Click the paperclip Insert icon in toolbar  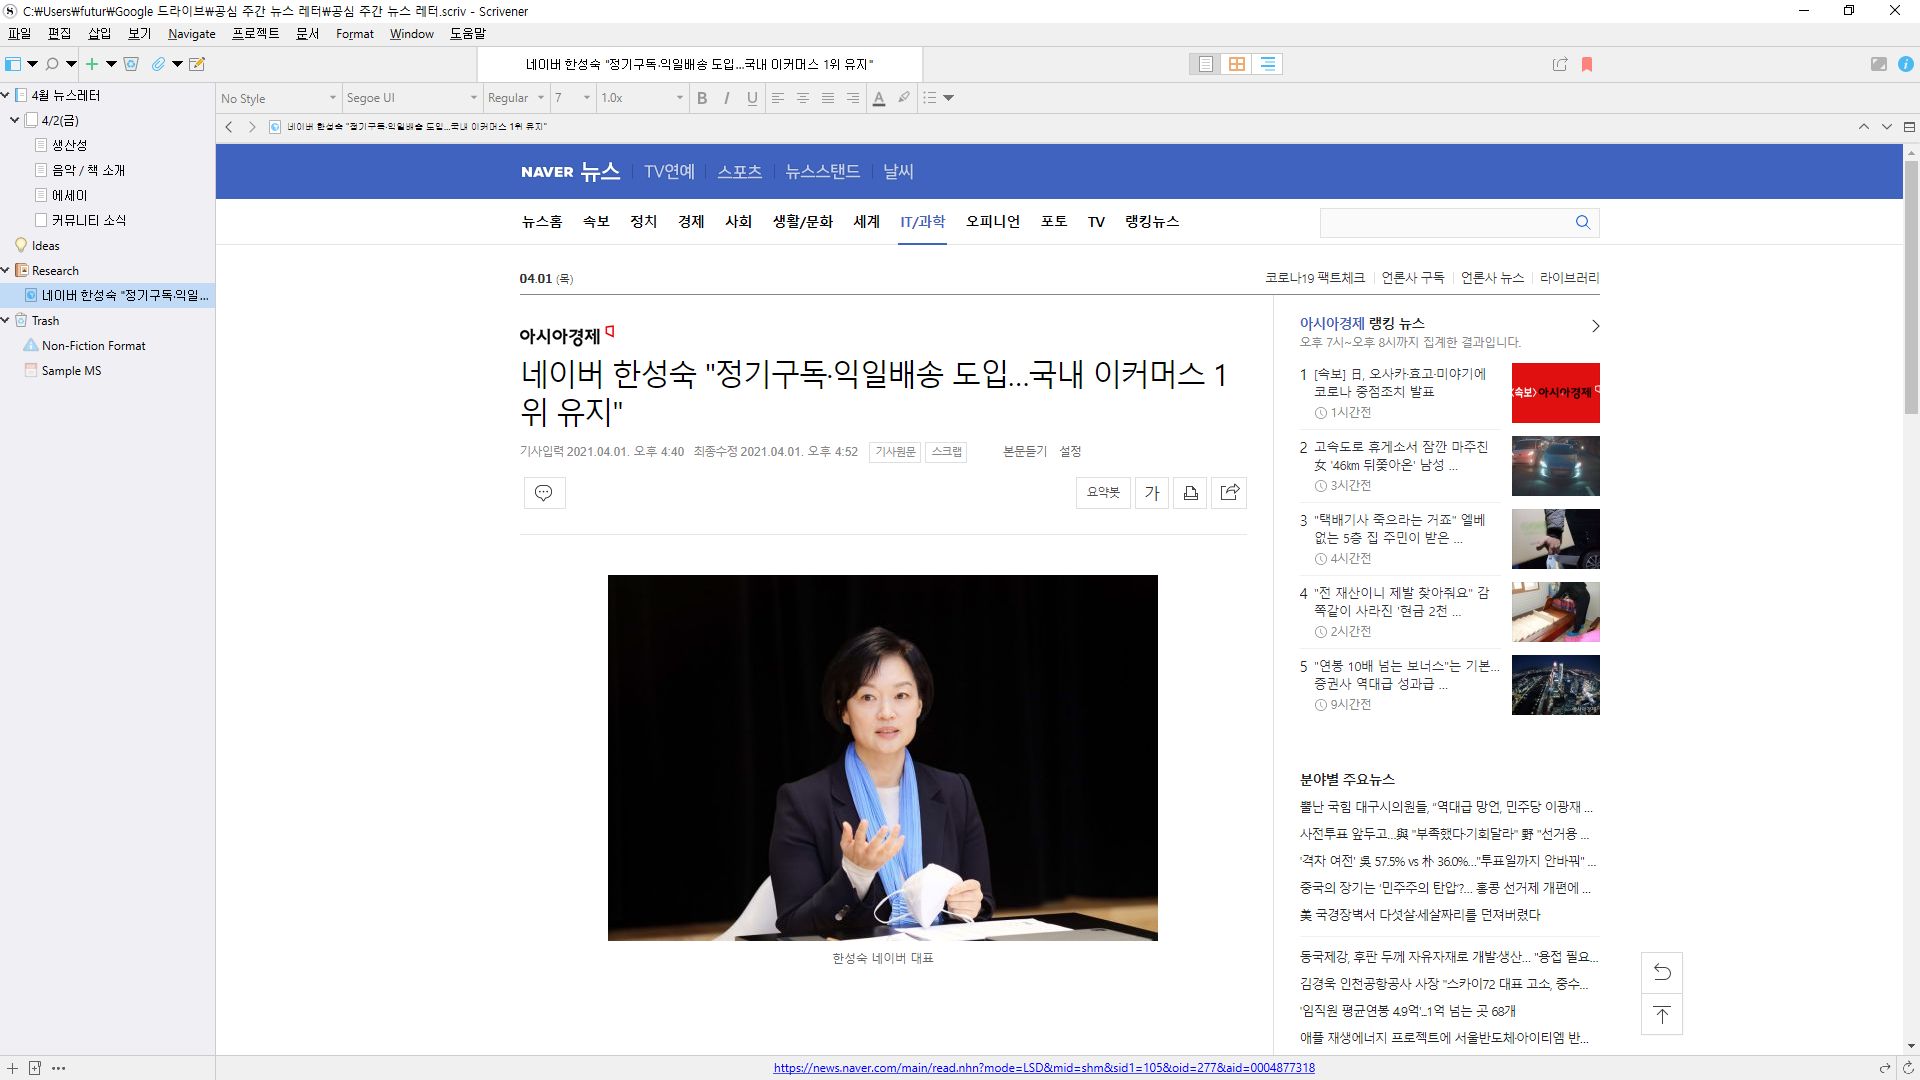tap(158, 64)
